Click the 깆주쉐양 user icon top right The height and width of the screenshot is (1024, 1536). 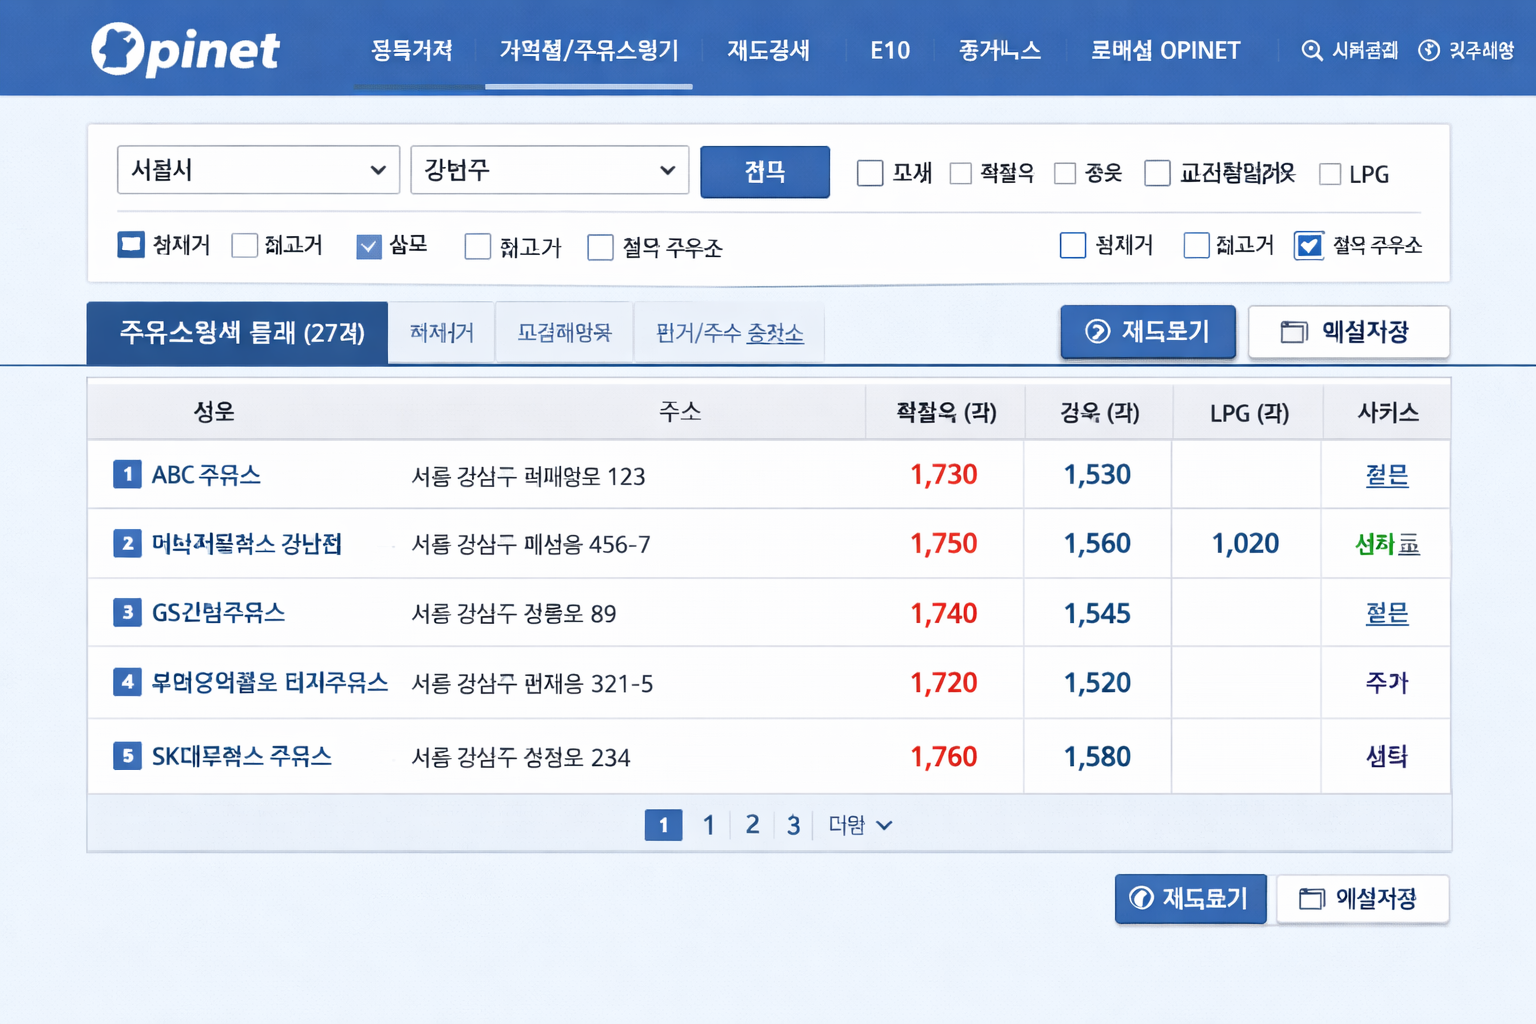point(1429,50)
